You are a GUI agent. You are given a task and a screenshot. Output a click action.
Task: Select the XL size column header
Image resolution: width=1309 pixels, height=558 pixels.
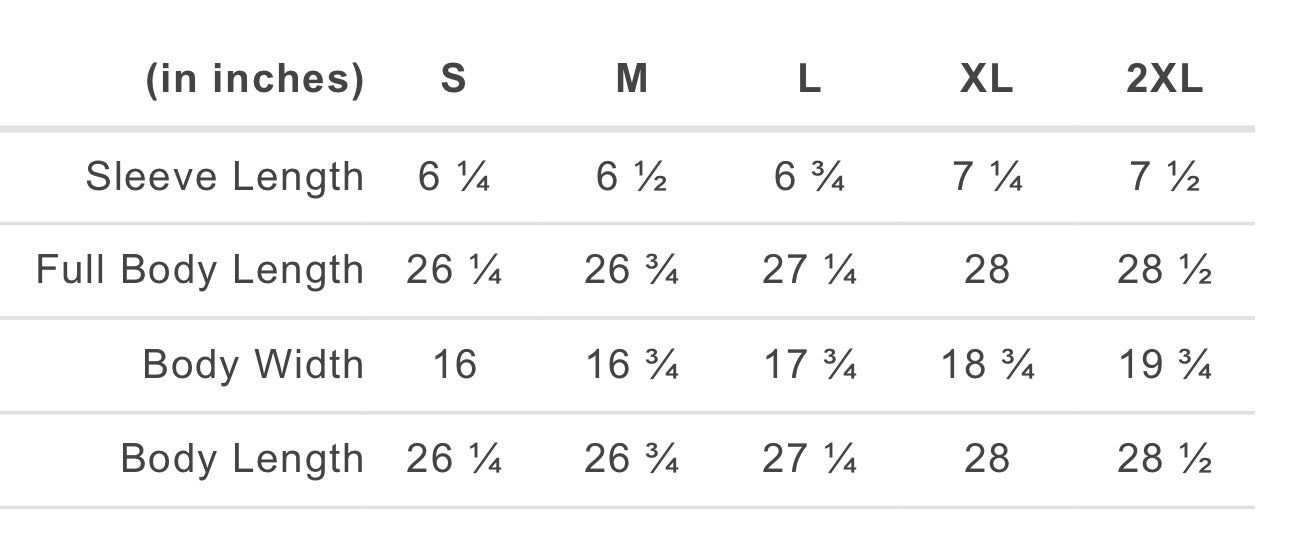tap(987, 79)
